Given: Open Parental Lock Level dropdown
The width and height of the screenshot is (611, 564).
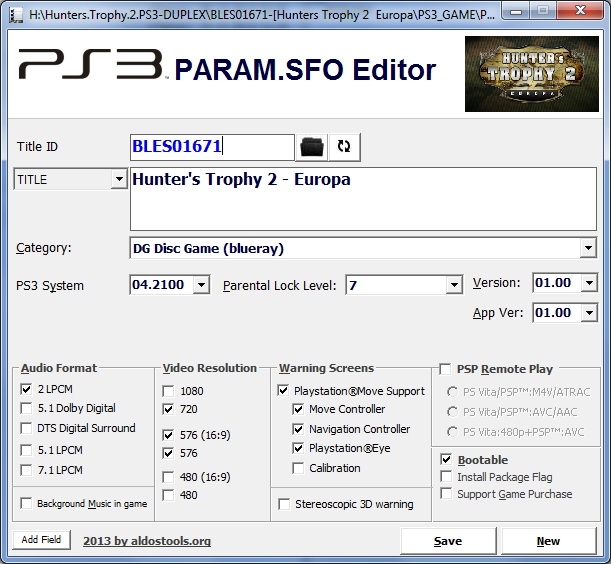Looking at the screenshot, I should [x=454, y=285].
